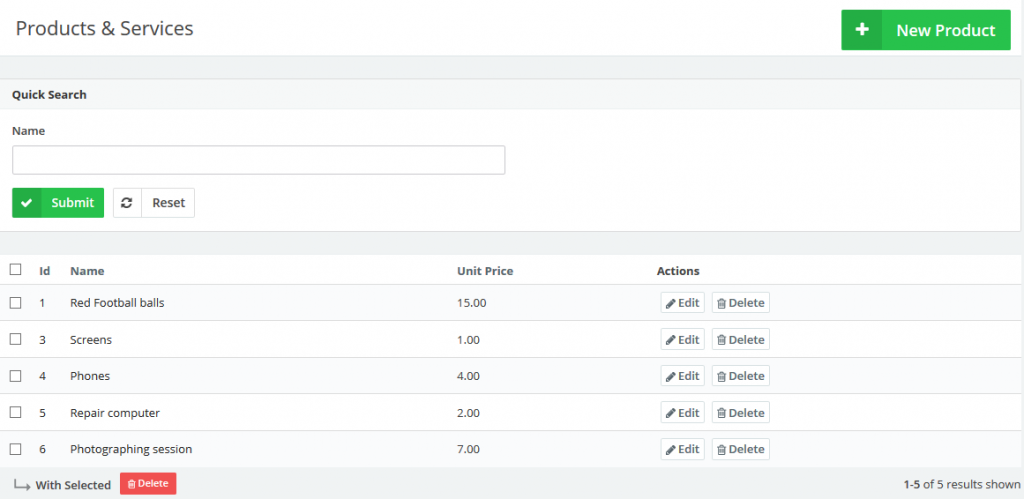Screen dimensions: 1024x499
Task: Sort table by Name column header
Action: [87, 271]
